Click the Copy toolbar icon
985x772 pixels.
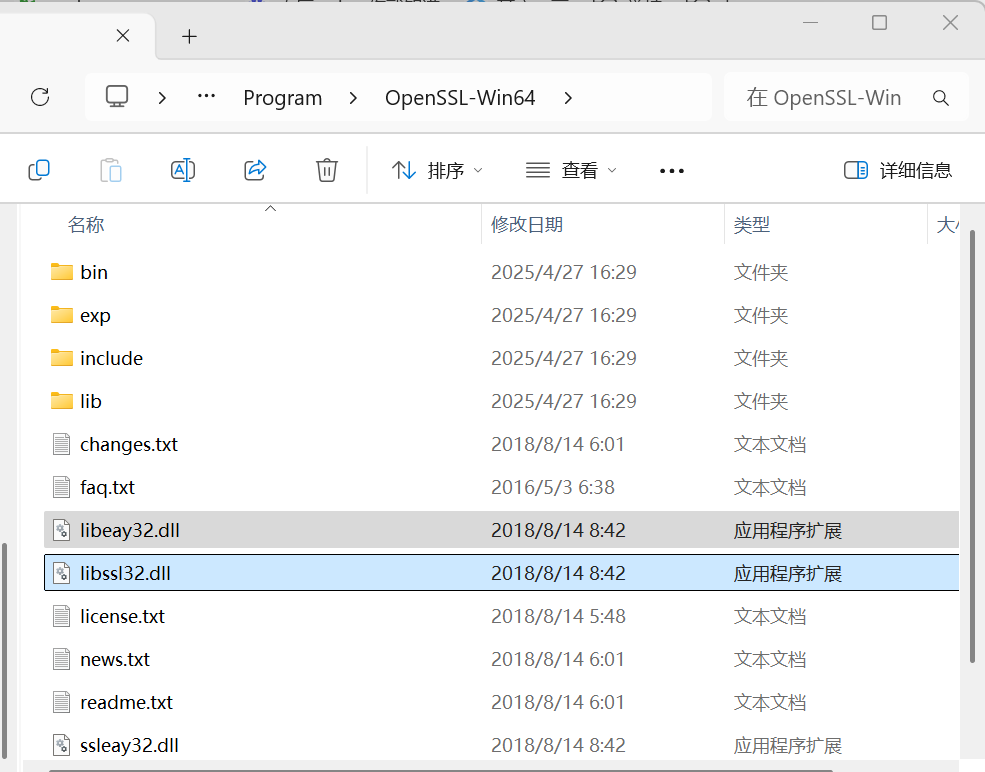coord(39,170)
